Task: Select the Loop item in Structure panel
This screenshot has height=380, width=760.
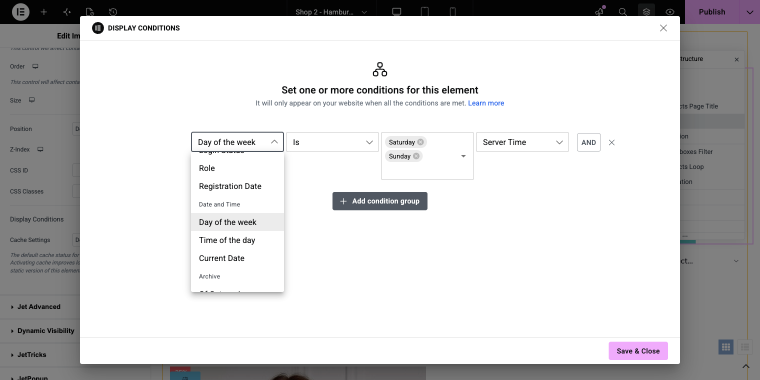Action: pyautogui.click(x=712, y=167)
